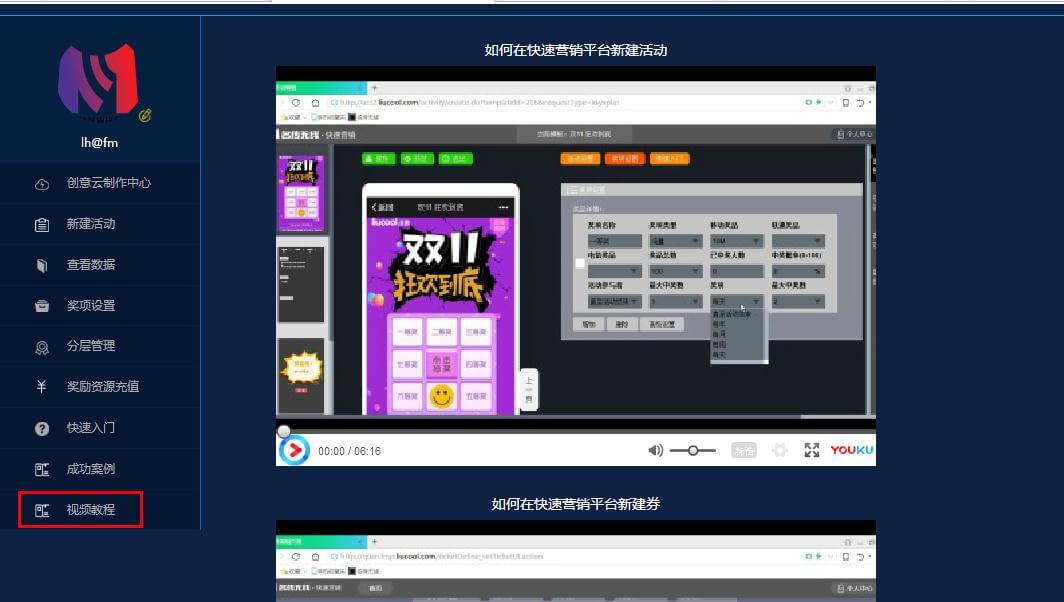Open the 查看数据 sidebar entry
The width and height of the screenshot is (1064, 602).
click(90, 265)
